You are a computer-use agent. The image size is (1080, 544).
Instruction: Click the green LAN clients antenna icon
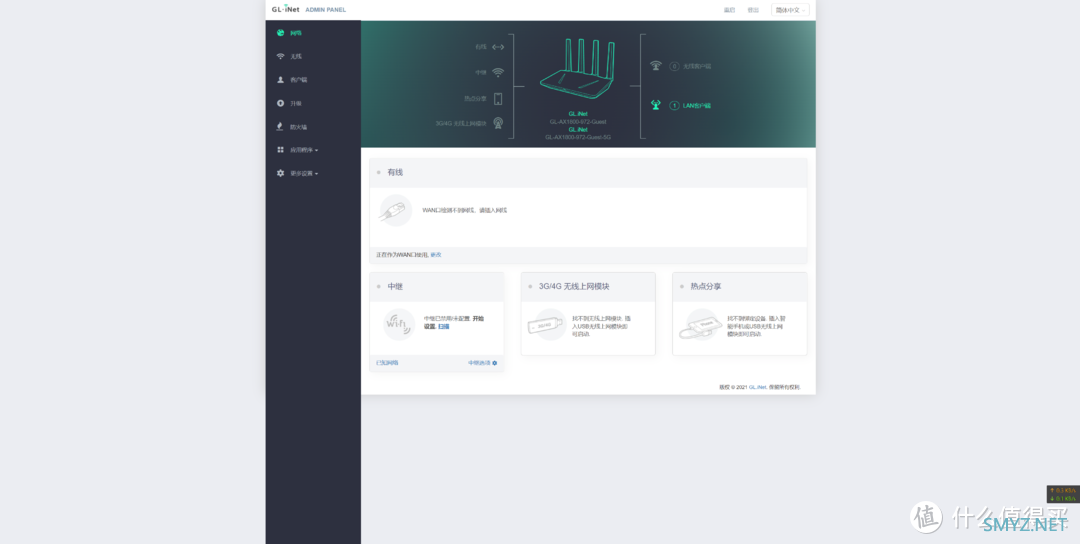656,105
